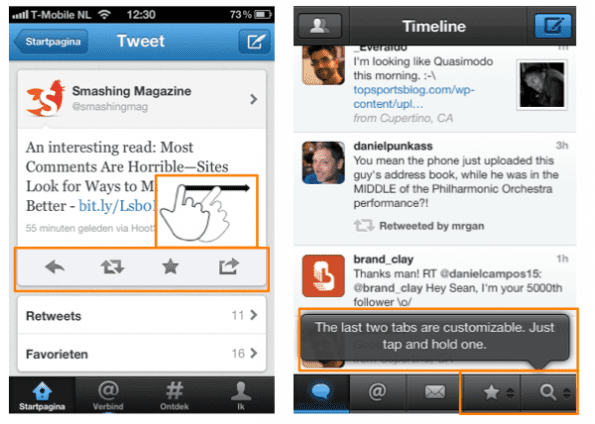This screenshot has width=595, height=424.
Task: Switch to the Verbind tab
Action: coord(108,395)
